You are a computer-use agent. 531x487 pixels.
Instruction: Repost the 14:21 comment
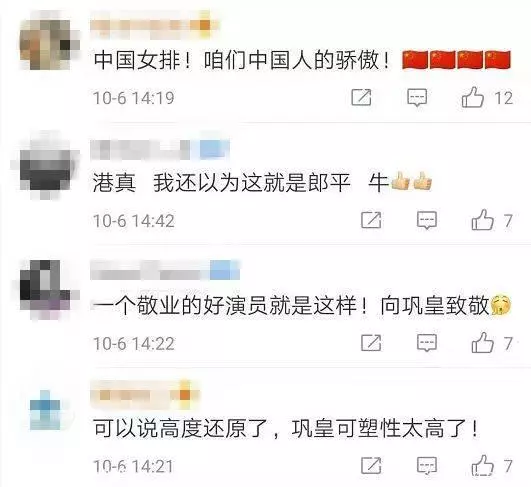[371, 466]
